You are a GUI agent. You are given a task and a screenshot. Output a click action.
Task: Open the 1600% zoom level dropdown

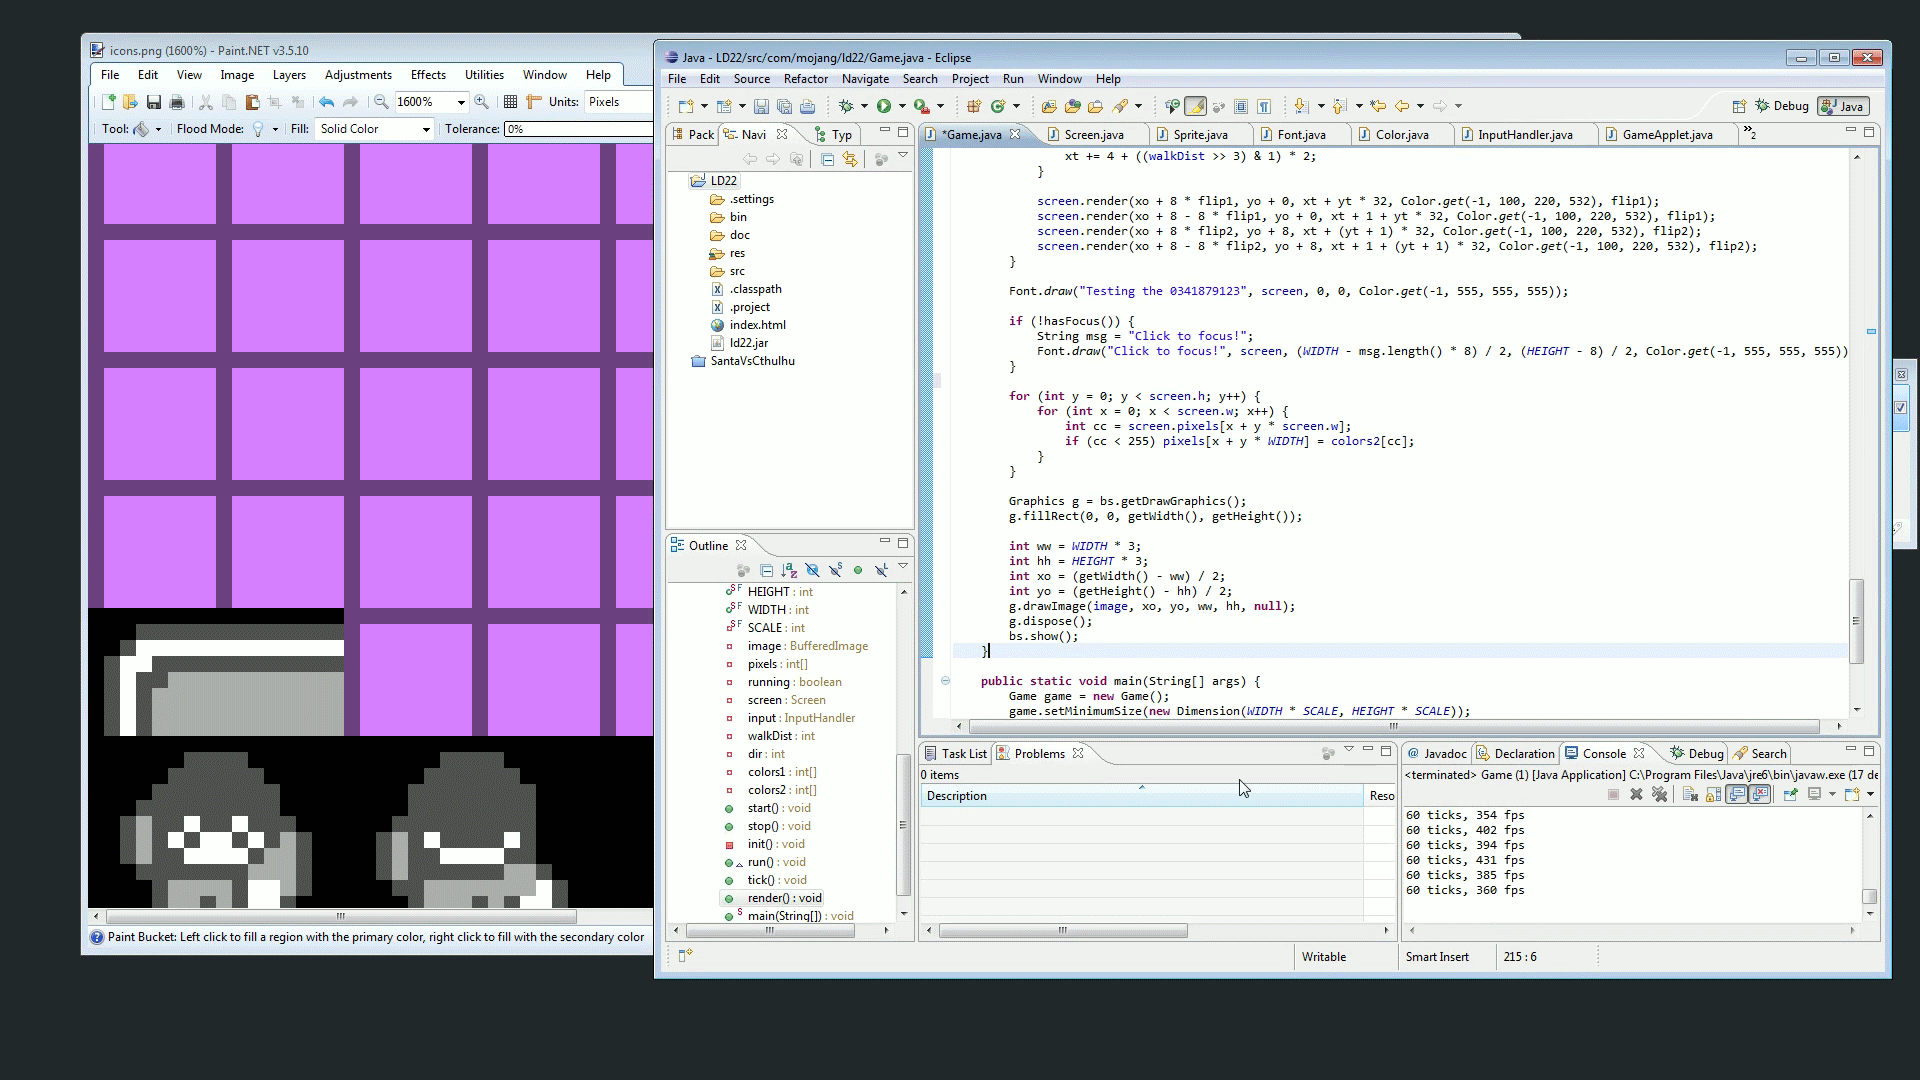pyautogui.click(x=461, y=102)
